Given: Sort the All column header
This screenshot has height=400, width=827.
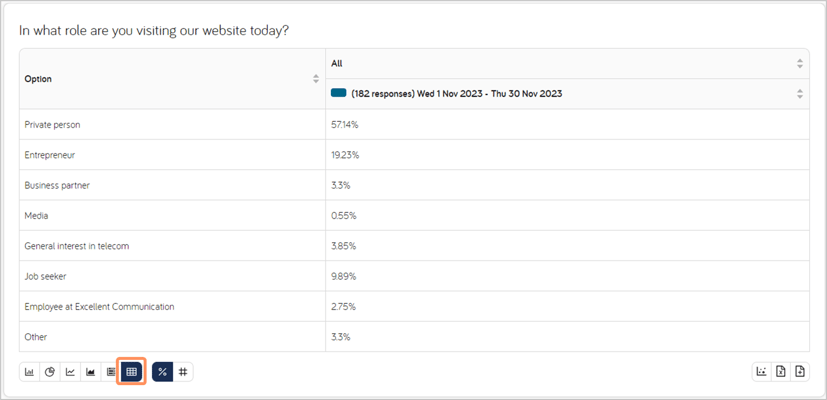Looking at the screenshot, I should [x=800, y=64].
